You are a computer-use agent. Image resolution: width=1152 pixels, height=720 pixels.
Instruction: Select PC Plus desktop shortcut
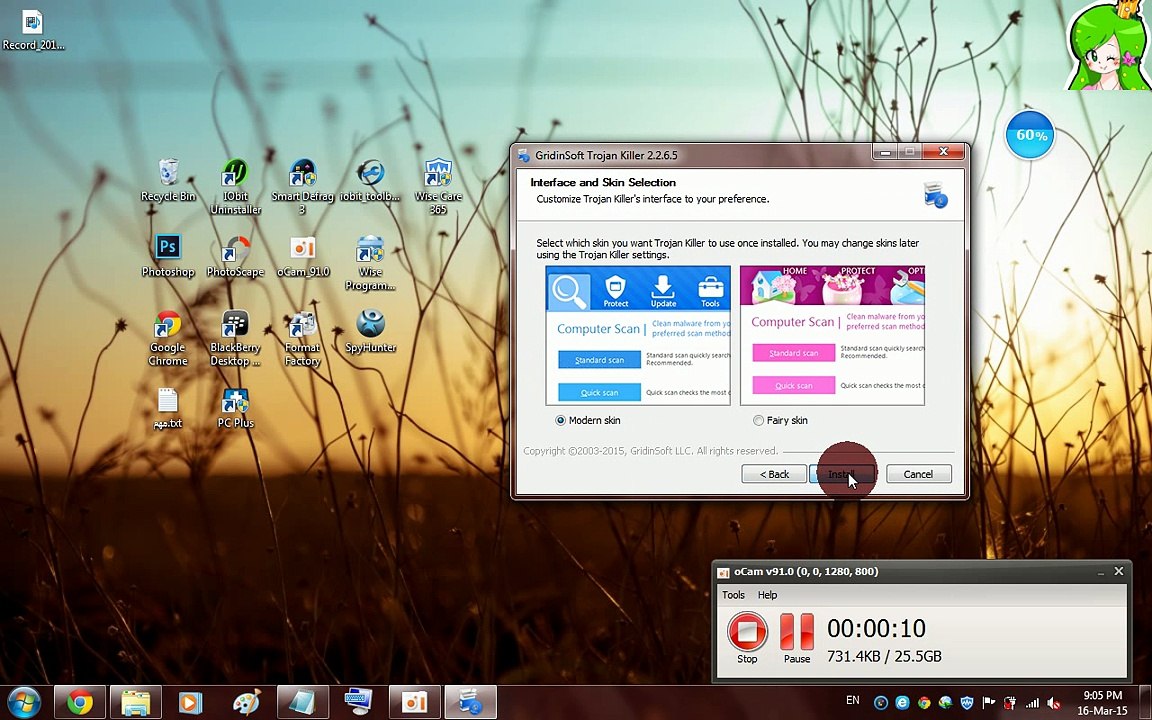point(235,408)
